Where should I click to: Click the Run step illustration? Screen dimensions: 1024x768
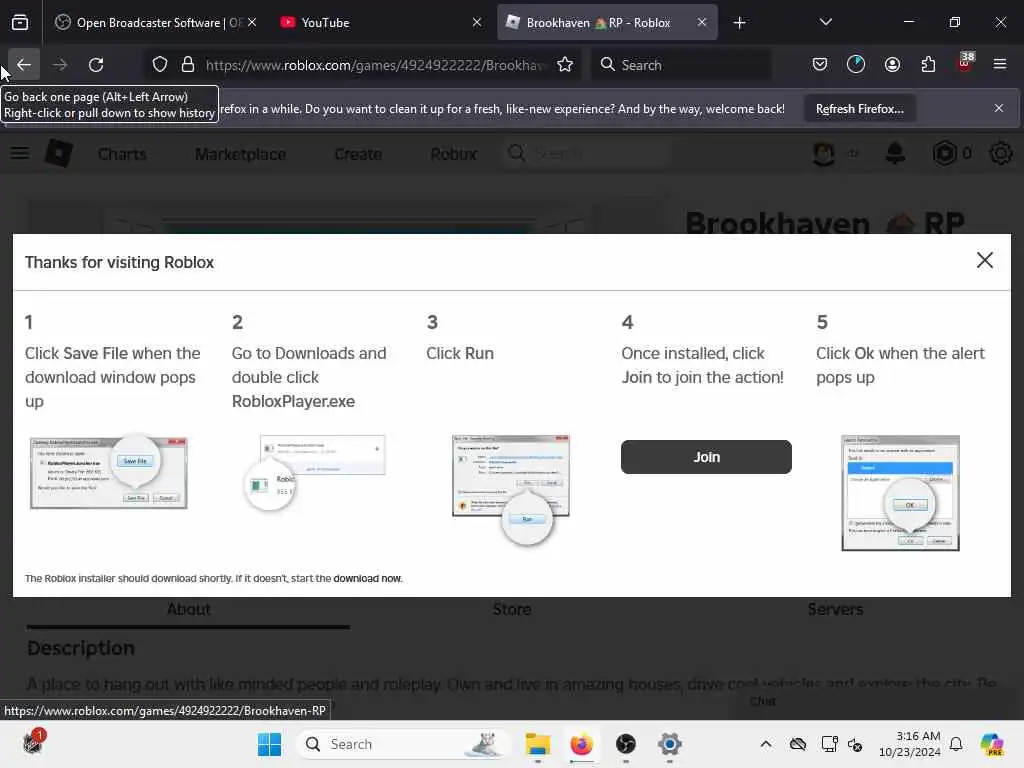click(x=511, y=489)
